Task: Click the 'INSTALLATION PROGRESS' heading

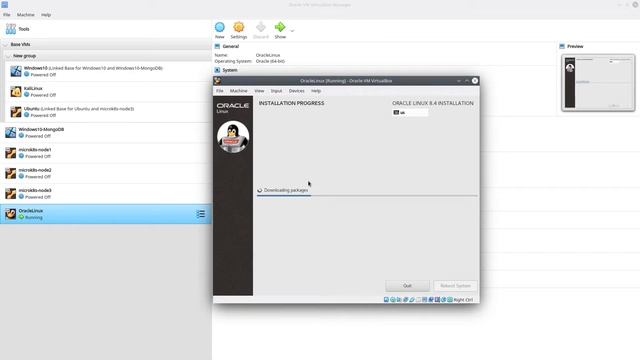Action: 291,103
